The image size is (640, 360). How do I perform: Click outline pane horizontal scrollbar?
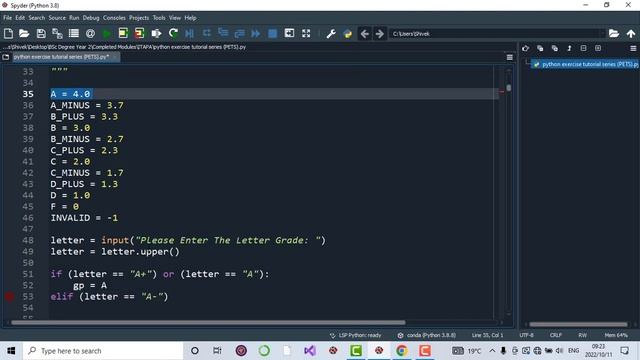[x=578, y=325]
